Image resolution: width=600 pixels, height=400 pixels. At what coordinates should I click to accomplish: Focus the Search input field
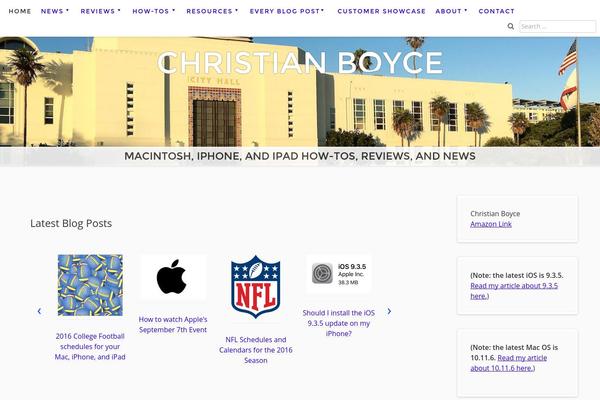pyautogui.click(x=557, y=26)
